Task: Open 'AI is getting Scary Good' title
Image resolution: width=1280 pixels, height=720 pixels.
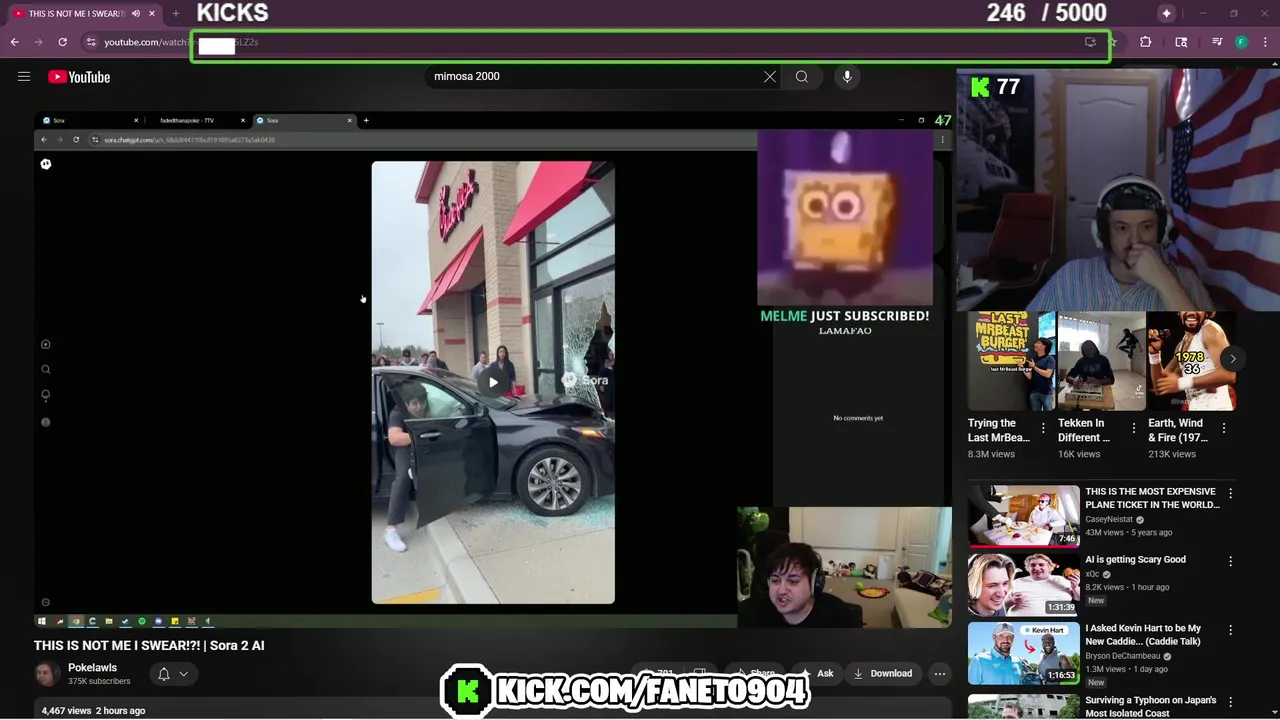Action: point(1135,559)
